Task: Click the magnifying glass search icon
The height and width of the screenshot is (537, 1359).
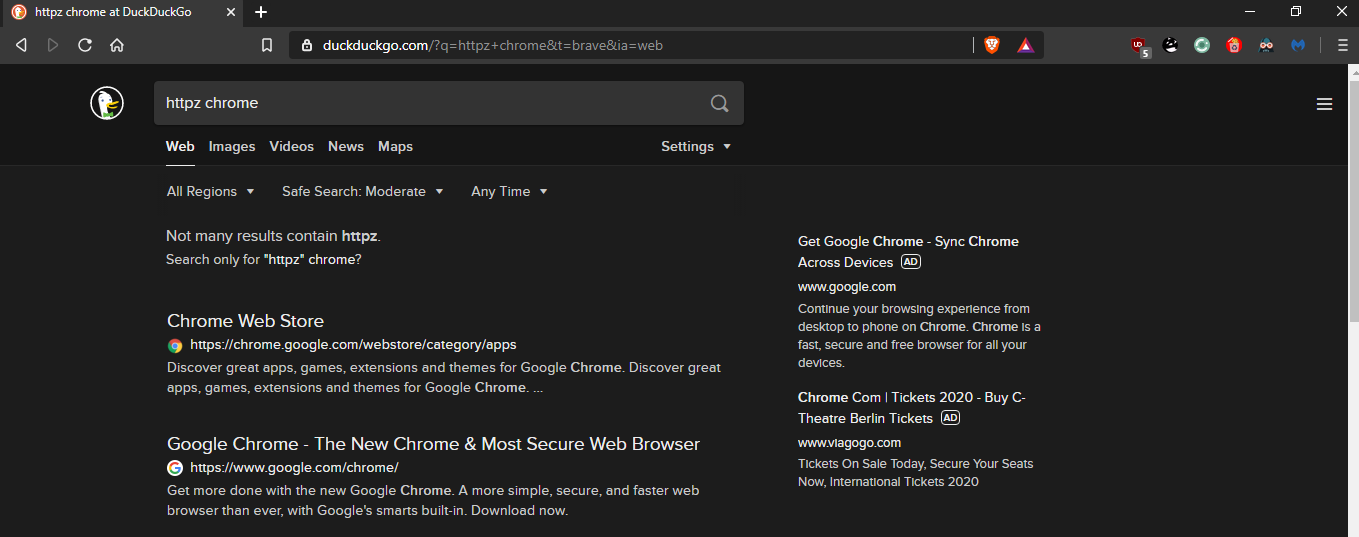Action: (719, 103)
